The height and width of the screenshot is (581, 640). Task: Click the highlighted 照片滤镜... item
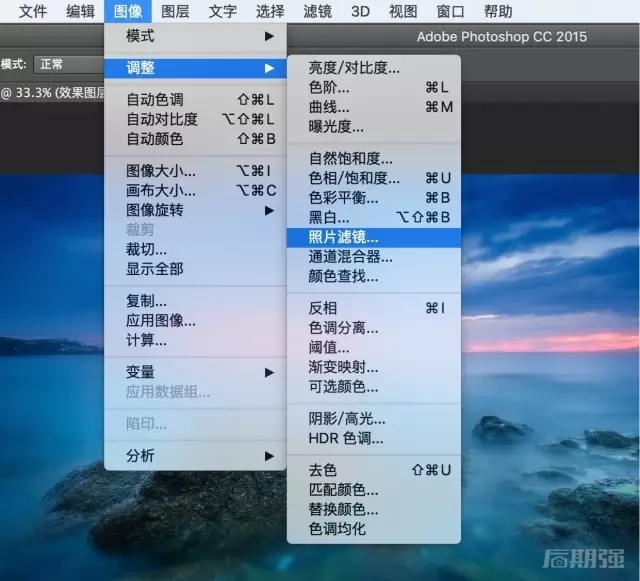tap(374, 237)
